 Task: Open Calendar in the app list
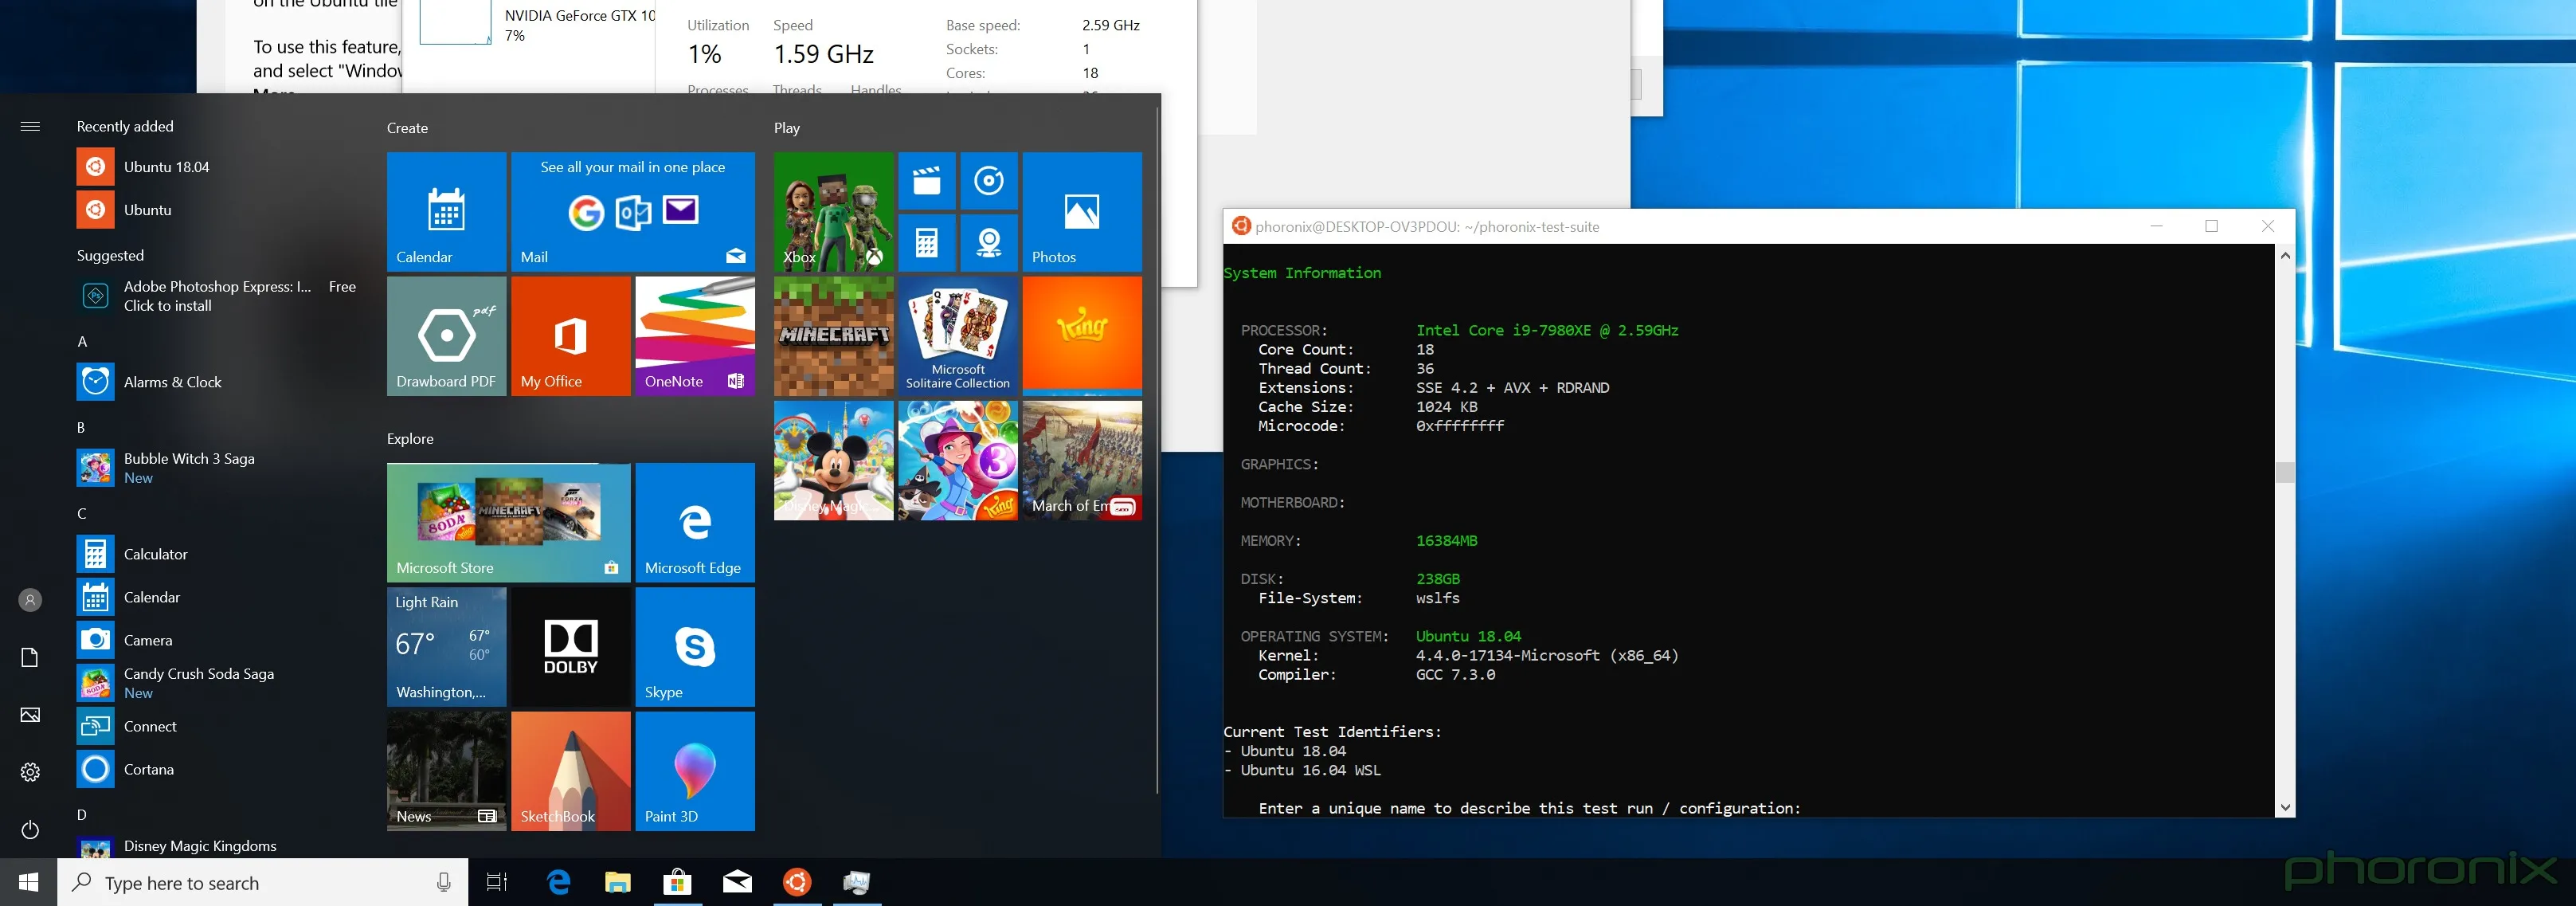point(217,597)
